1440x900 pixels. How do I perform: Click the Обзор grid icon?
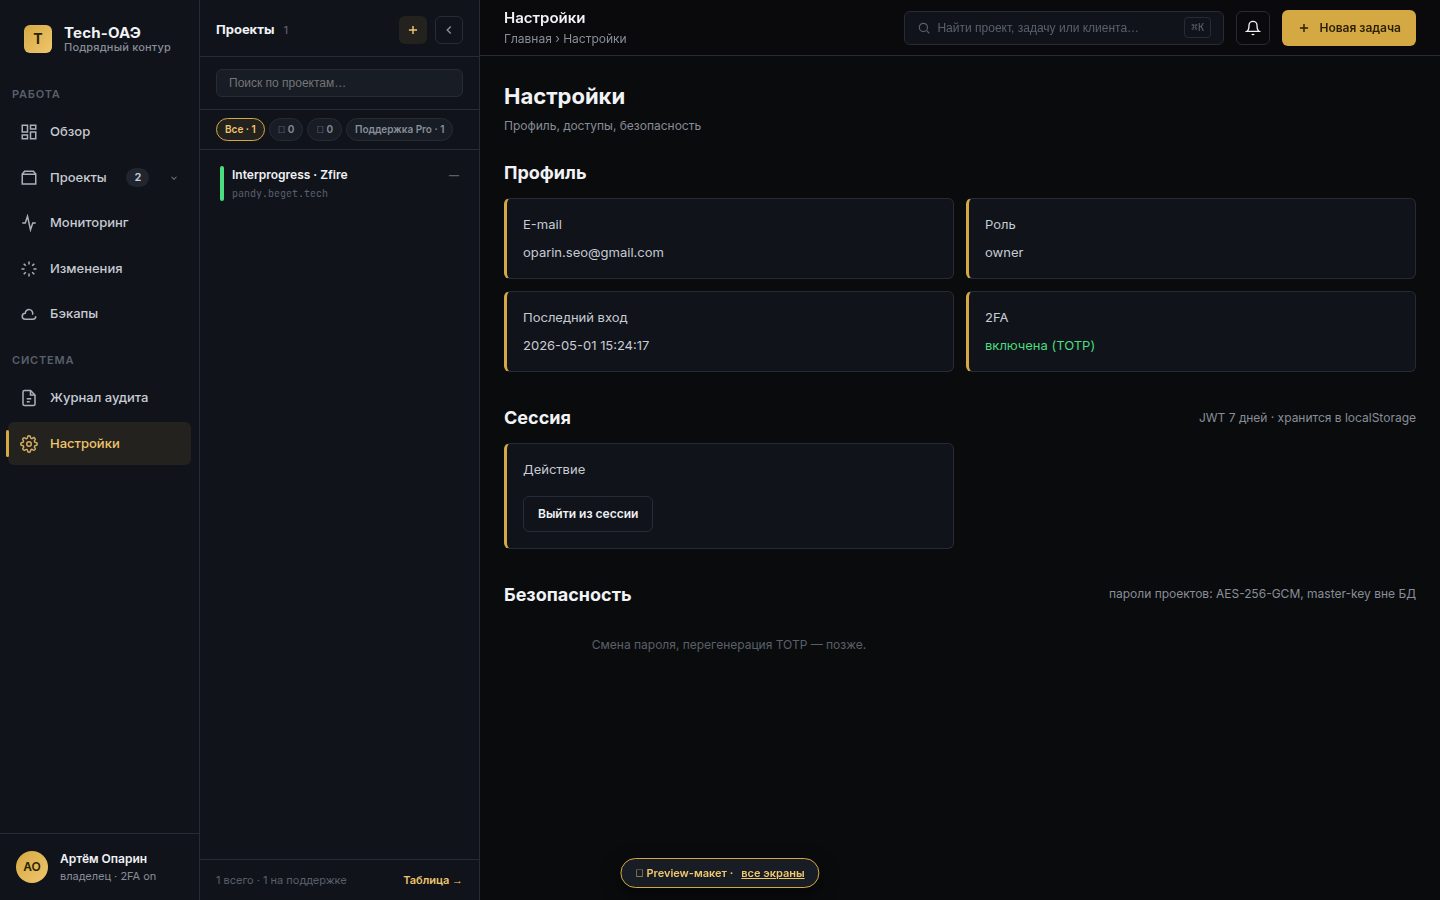(29, 132)
